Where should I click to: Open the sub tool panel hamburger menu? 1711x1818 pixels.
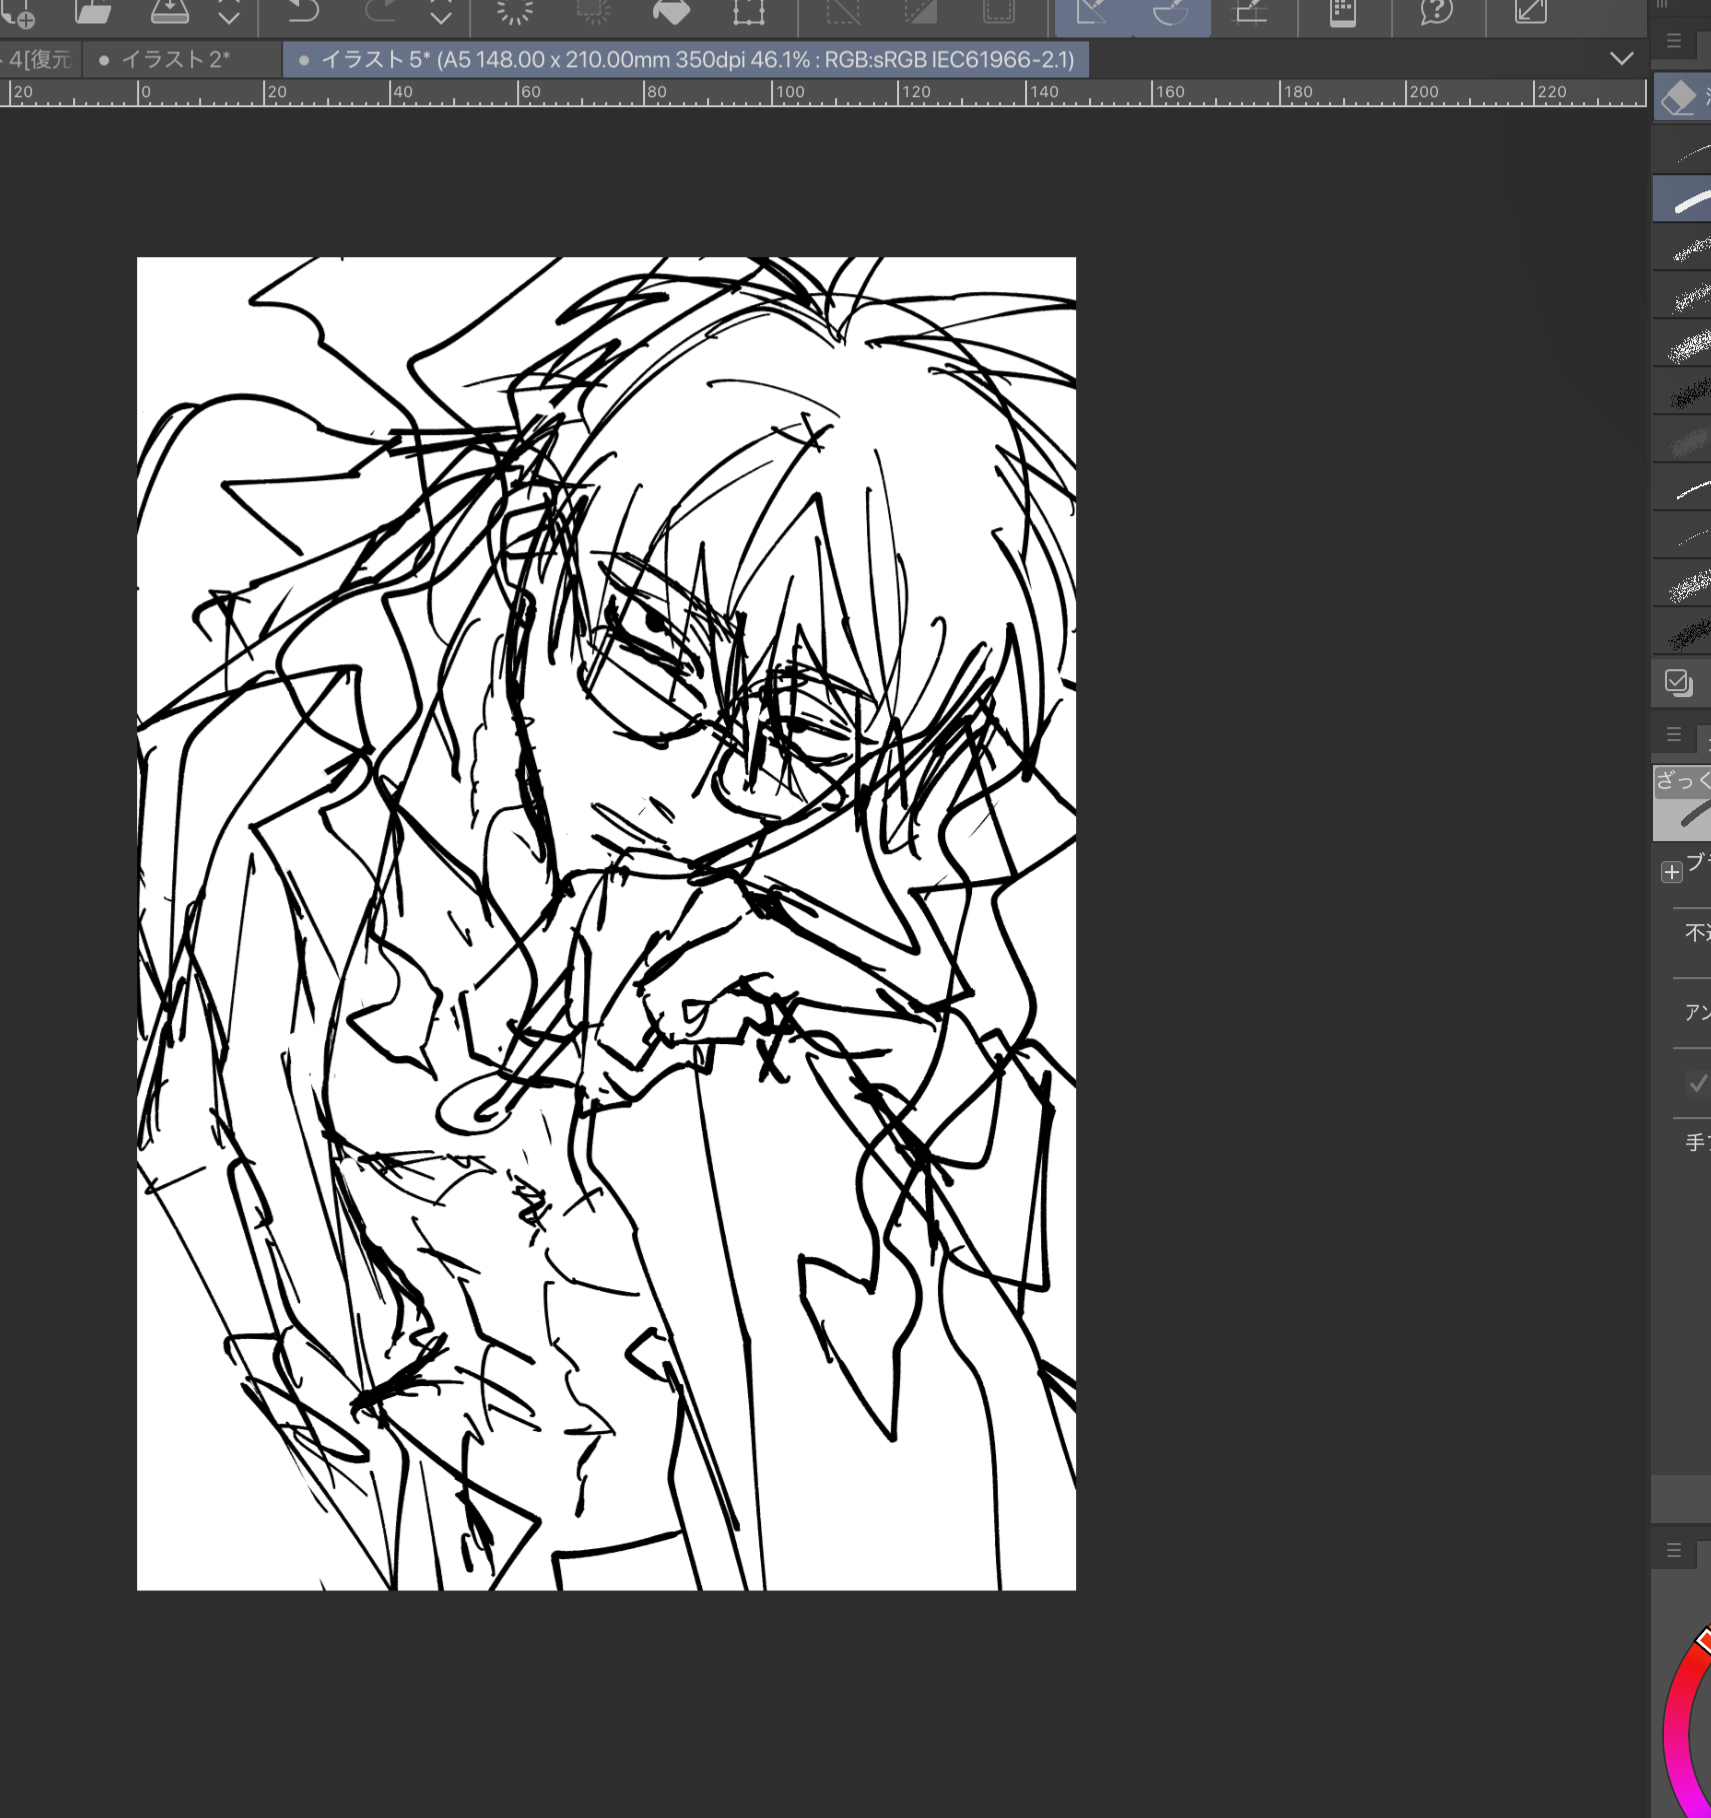point(1674,41)
